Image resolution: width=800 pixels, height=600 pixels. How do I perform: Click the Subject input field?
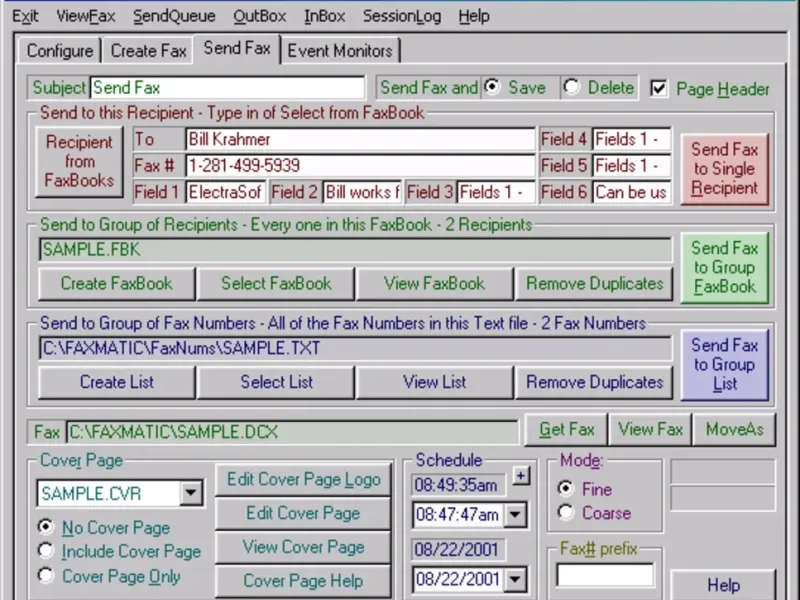[x=228, y=88]
